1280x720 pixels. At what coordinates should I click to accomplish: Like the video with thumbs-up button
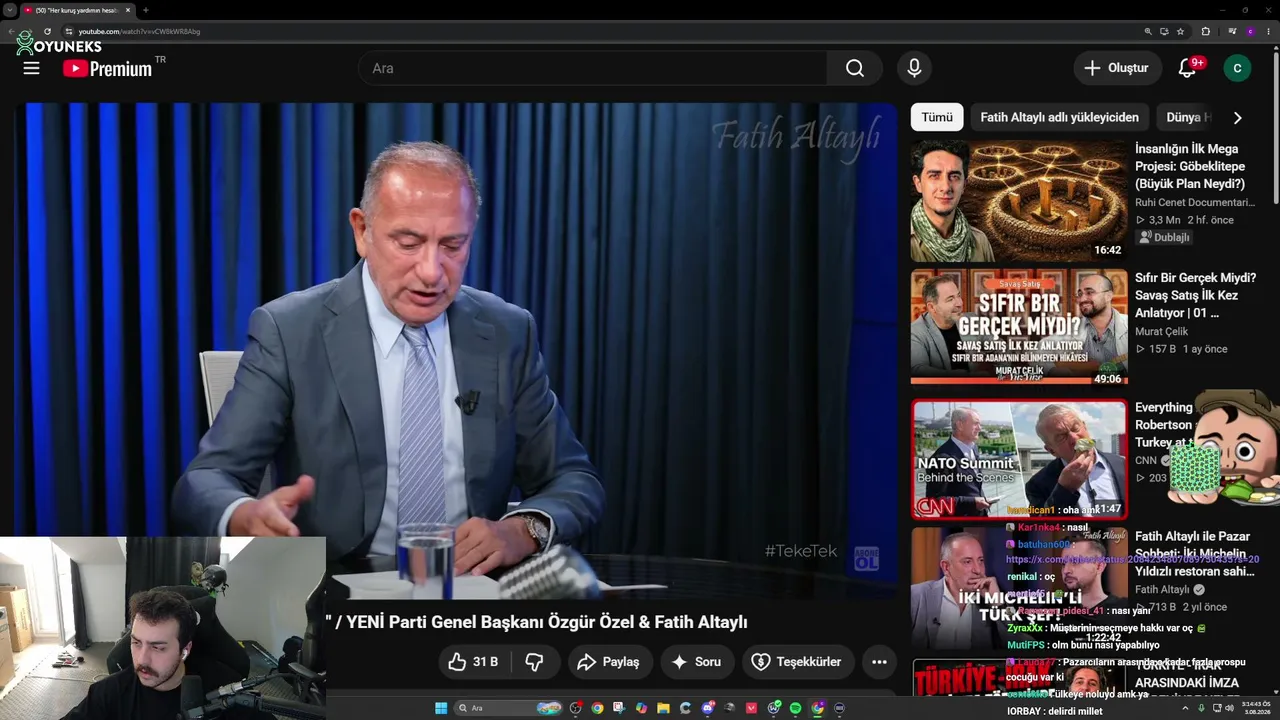(473, 662)
